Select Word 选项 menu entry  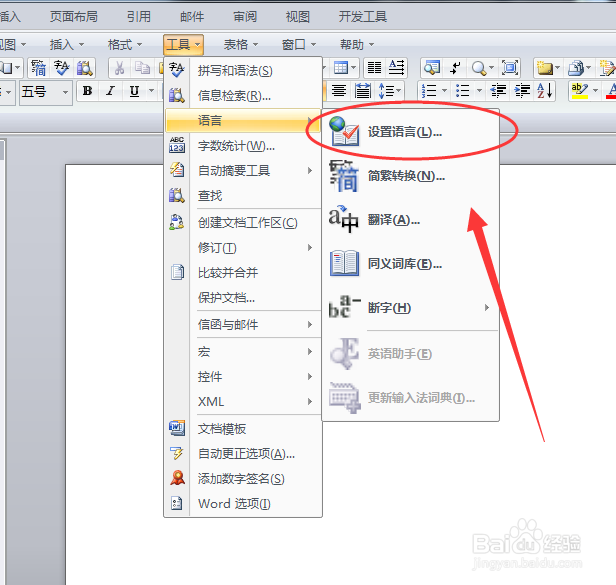click(243, 503)
